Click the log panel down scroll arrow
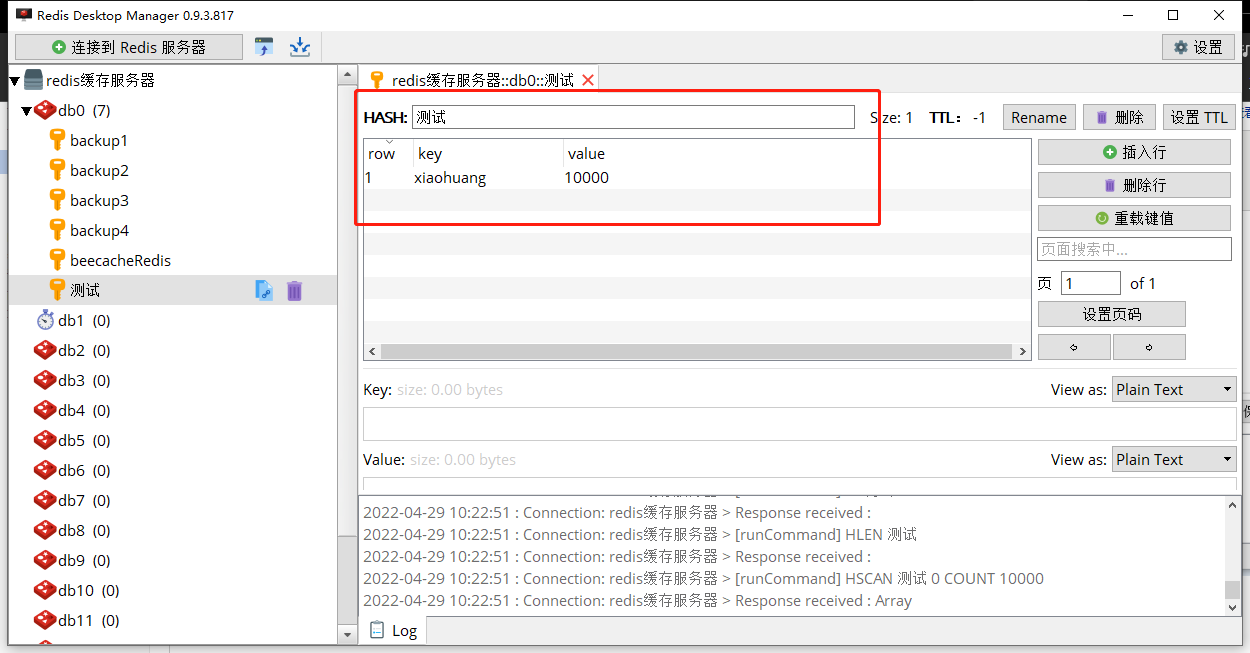Screen dimensions: 1250x653 (1232, 606)
